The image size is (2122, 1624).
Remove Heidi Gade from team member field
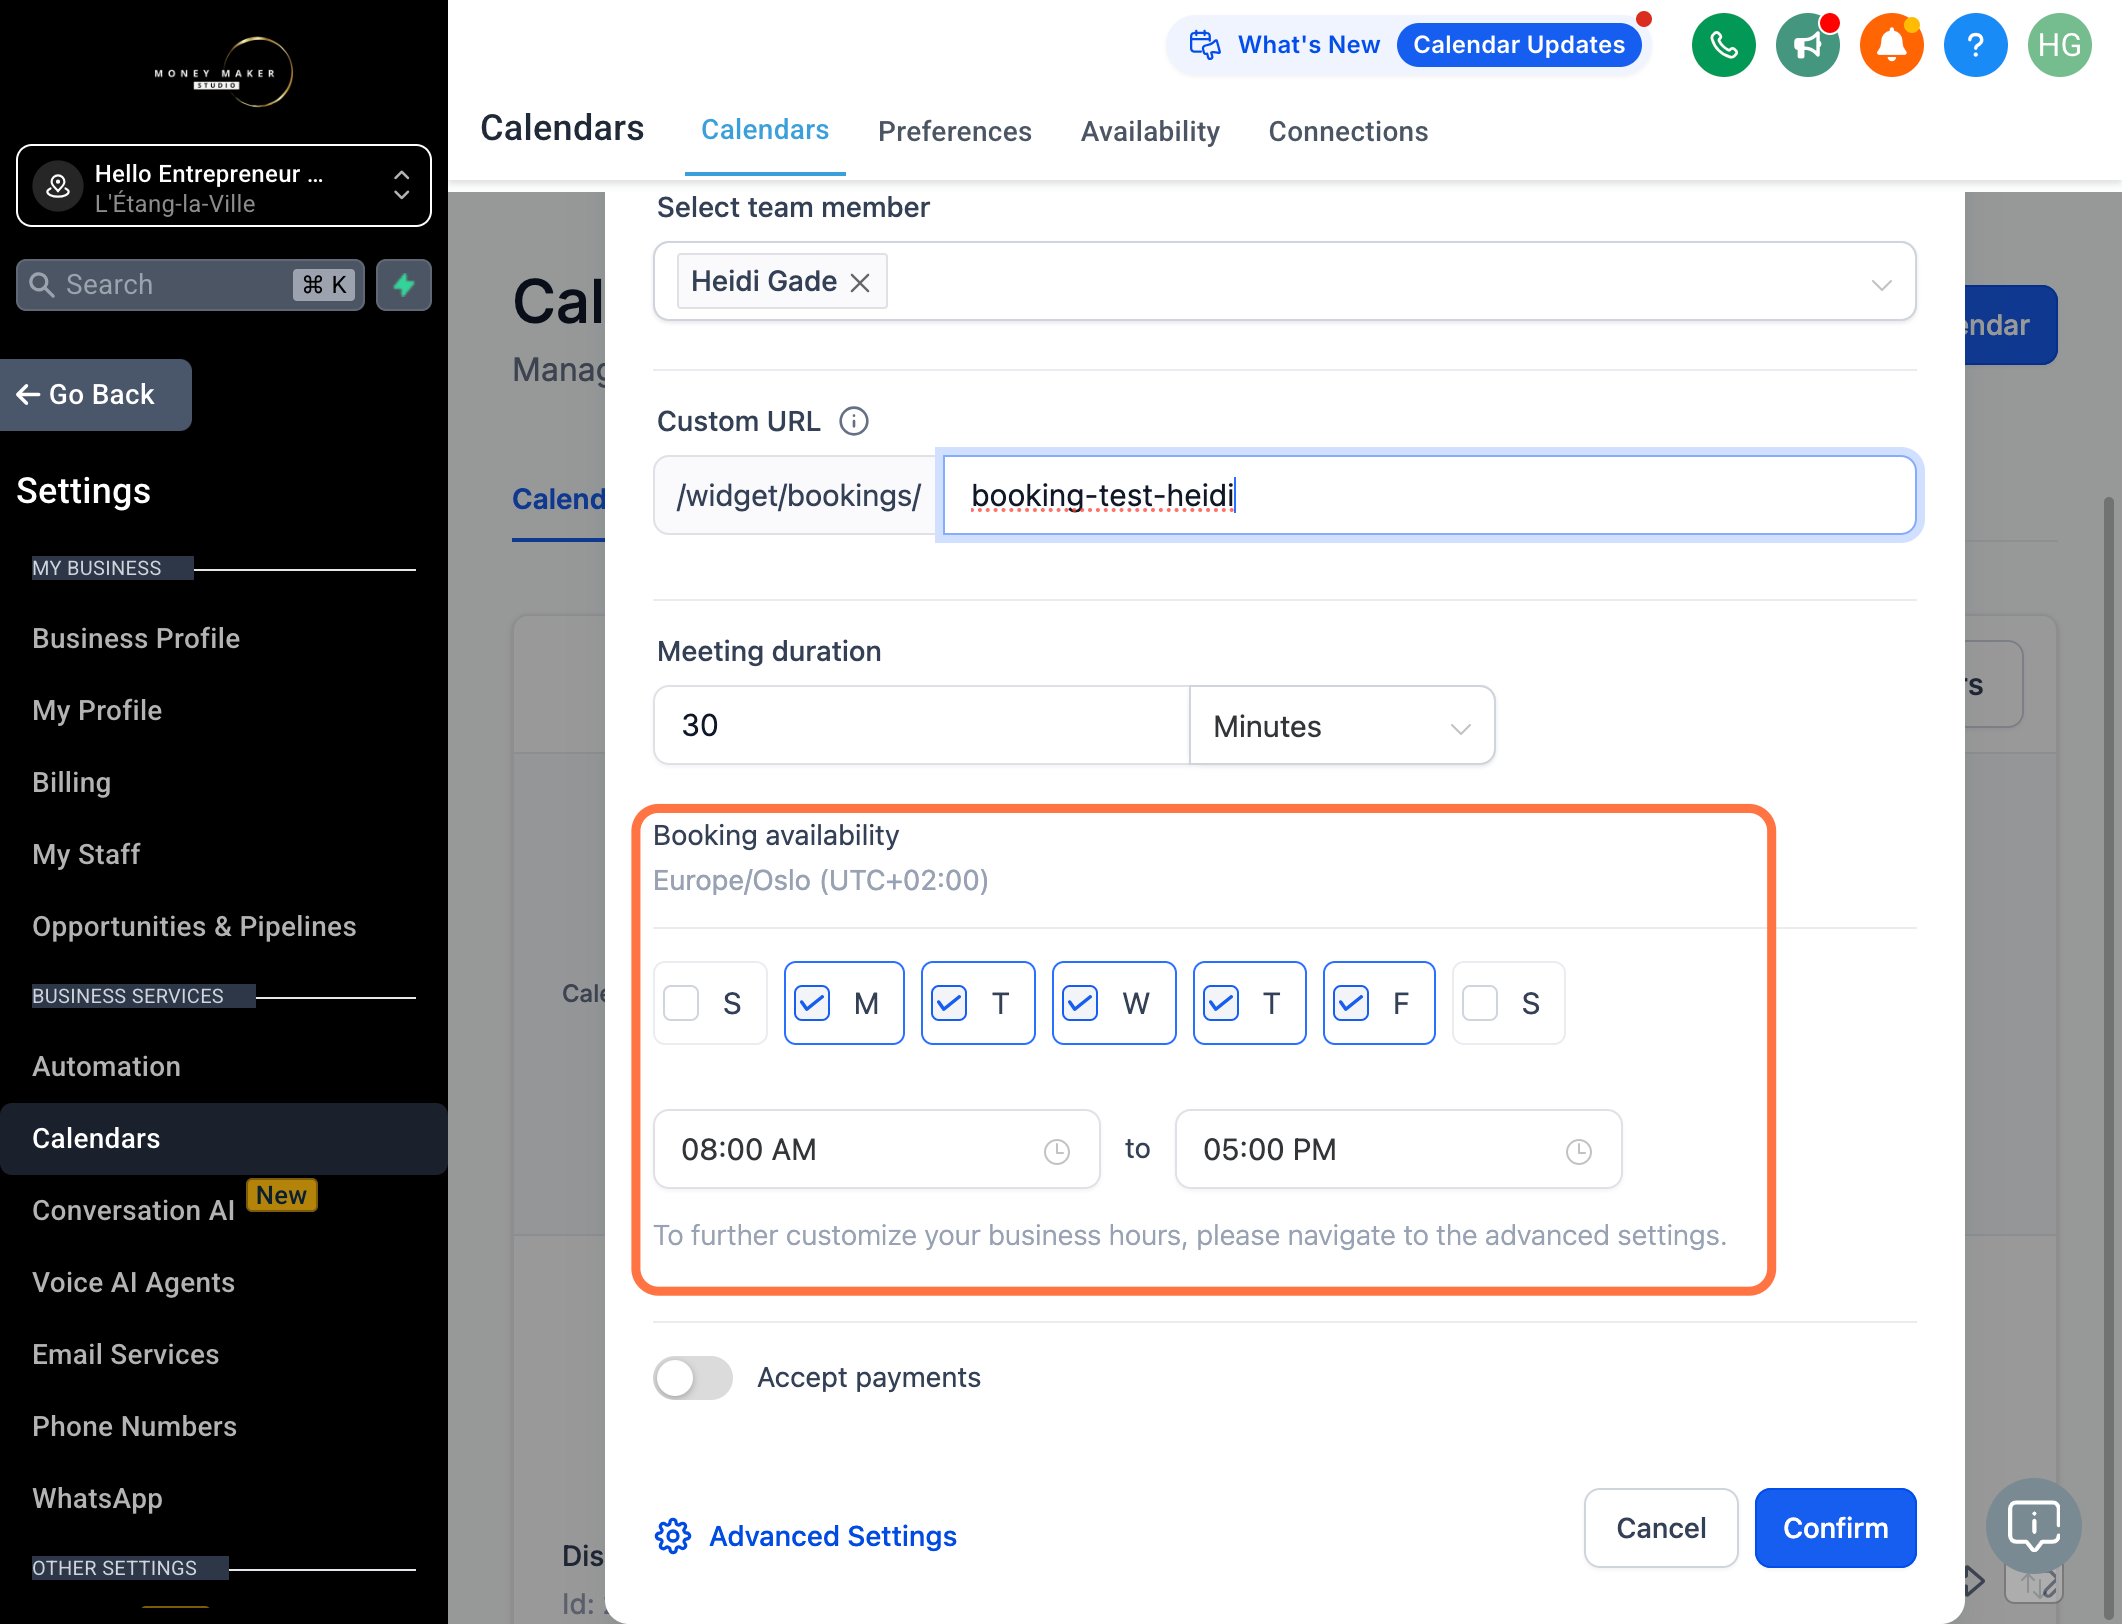click(x=860, y=283)
